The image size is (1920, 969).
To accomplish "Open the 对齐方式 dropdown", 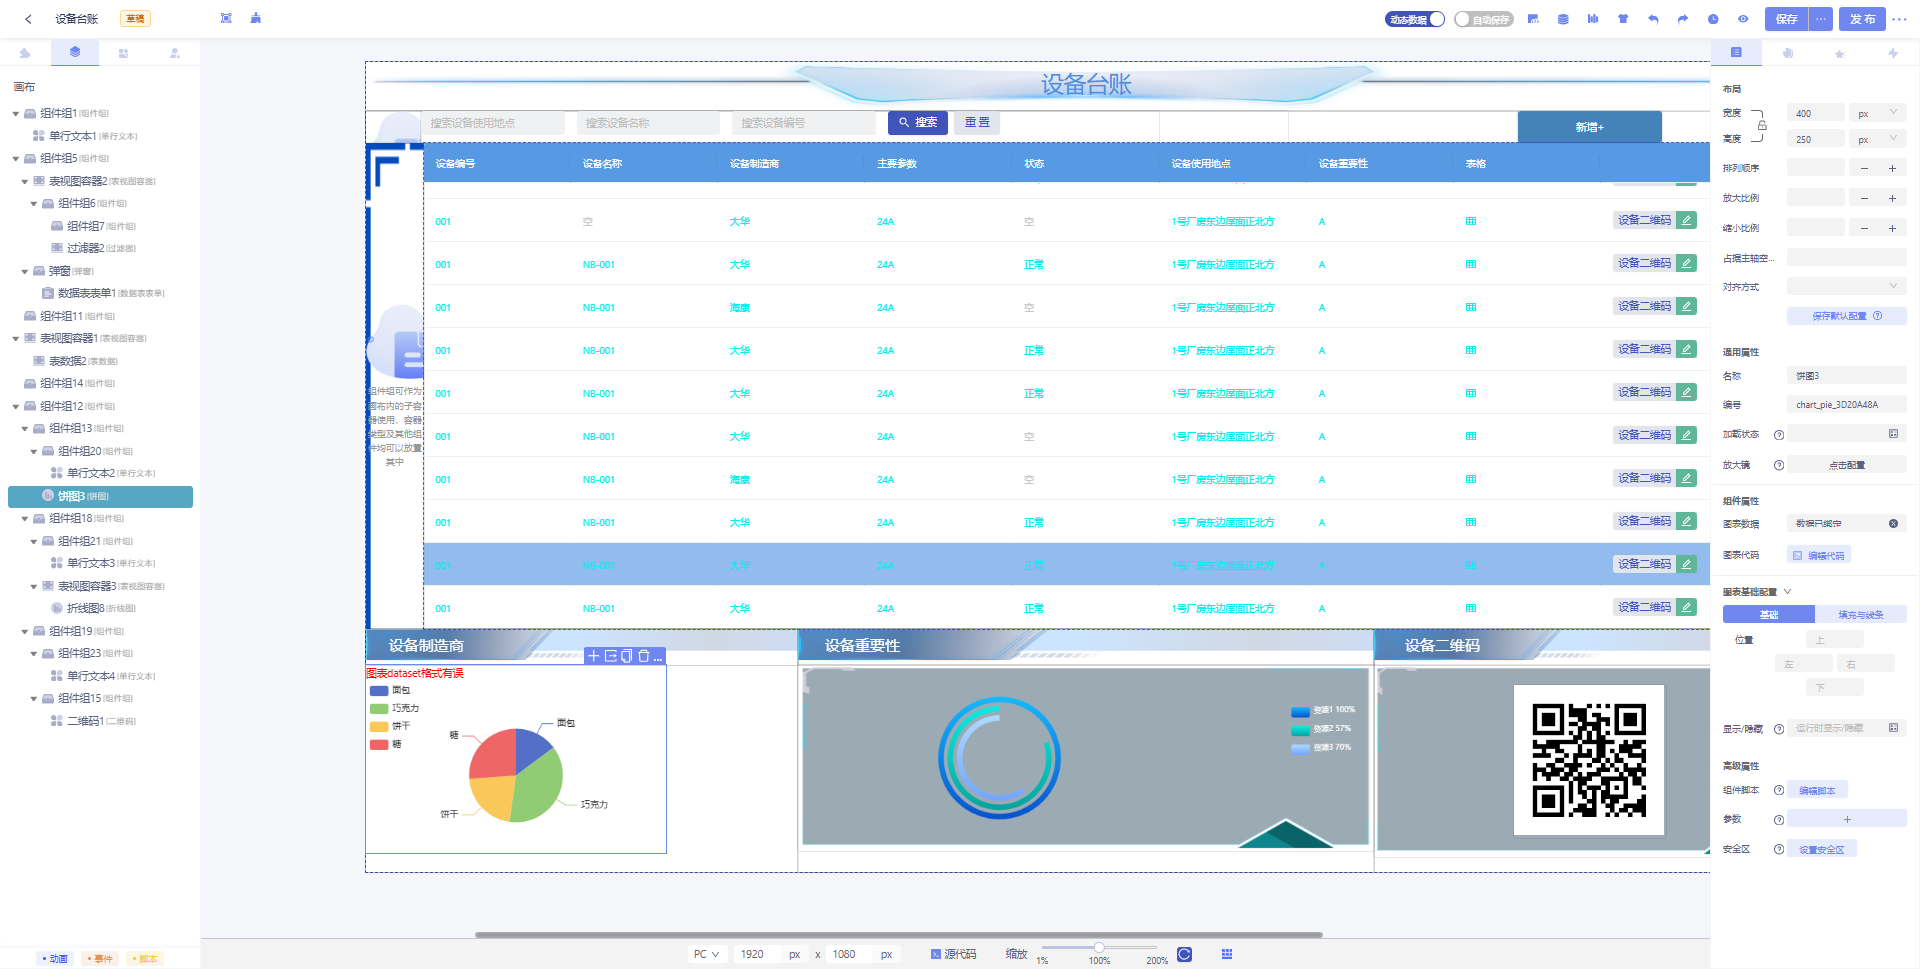I will point(1846,287).
